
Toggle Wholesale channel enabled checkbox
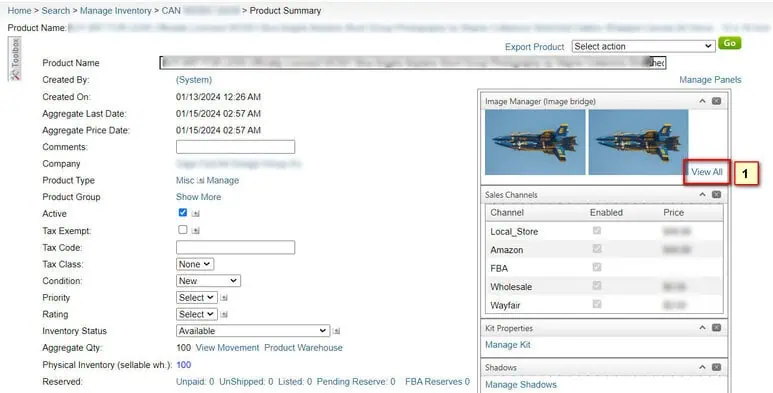(x=597, y=286)
